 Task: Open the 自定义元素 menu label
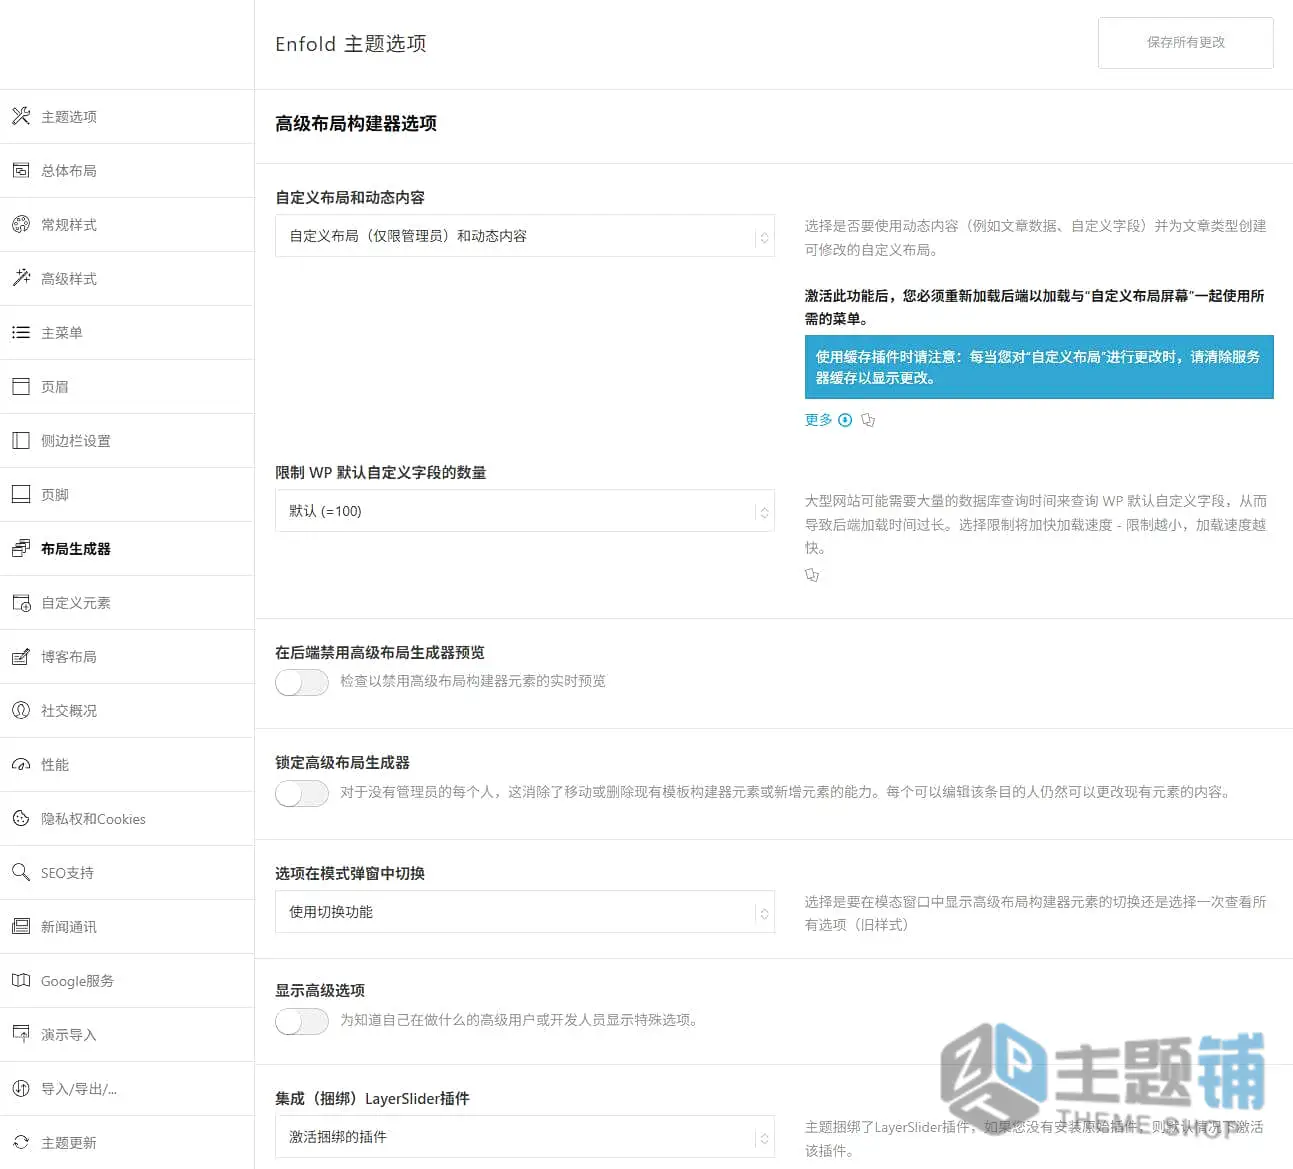[76, 603]
